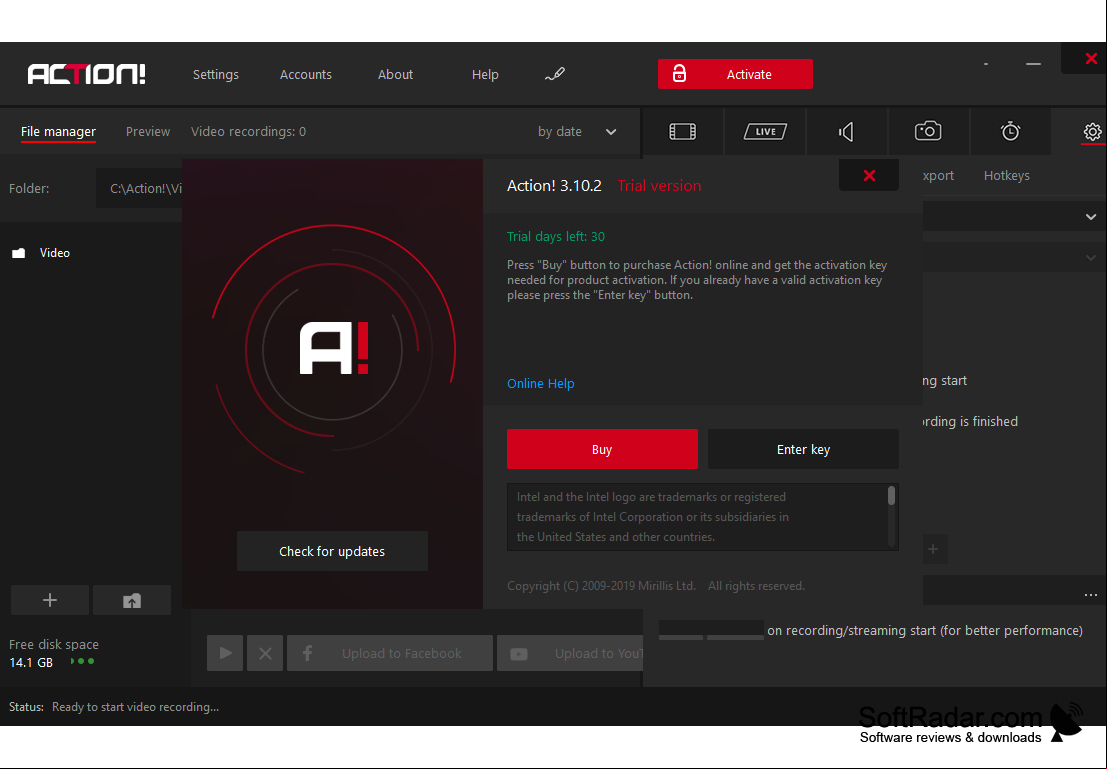This screenshot has height=769, width=1107.
Task: Click the 'Trial days left: 30' text
Action: (x=556, y=237)
